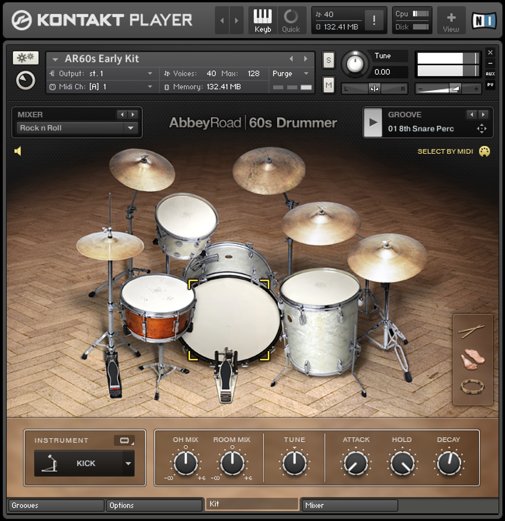This screenshot has height=521, width=505.
Task: Switch to the Mixer tab
Action: 349,505
